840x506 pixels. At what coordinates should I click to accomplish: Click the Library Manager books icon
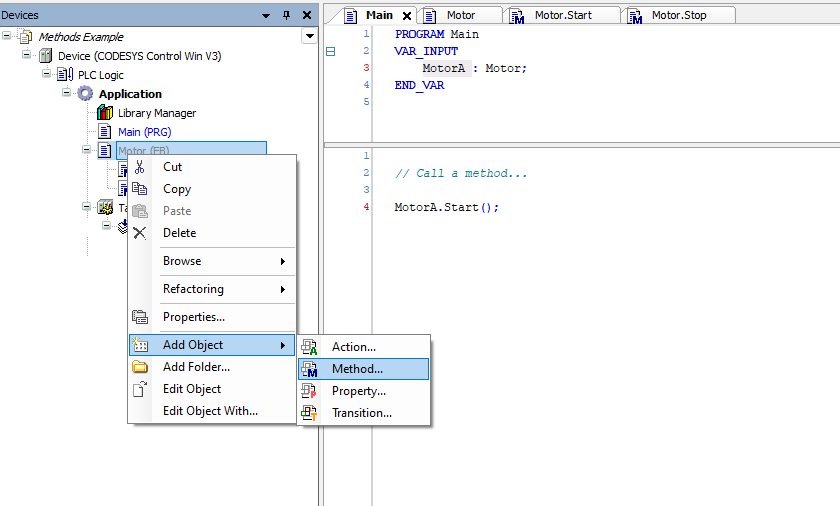105,112
